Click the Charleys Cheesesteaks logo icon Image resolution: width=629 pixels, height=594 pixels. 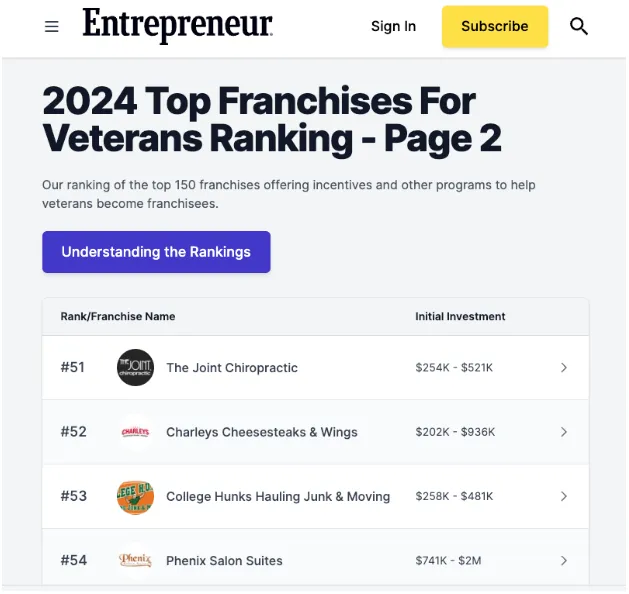coord(135,432)
